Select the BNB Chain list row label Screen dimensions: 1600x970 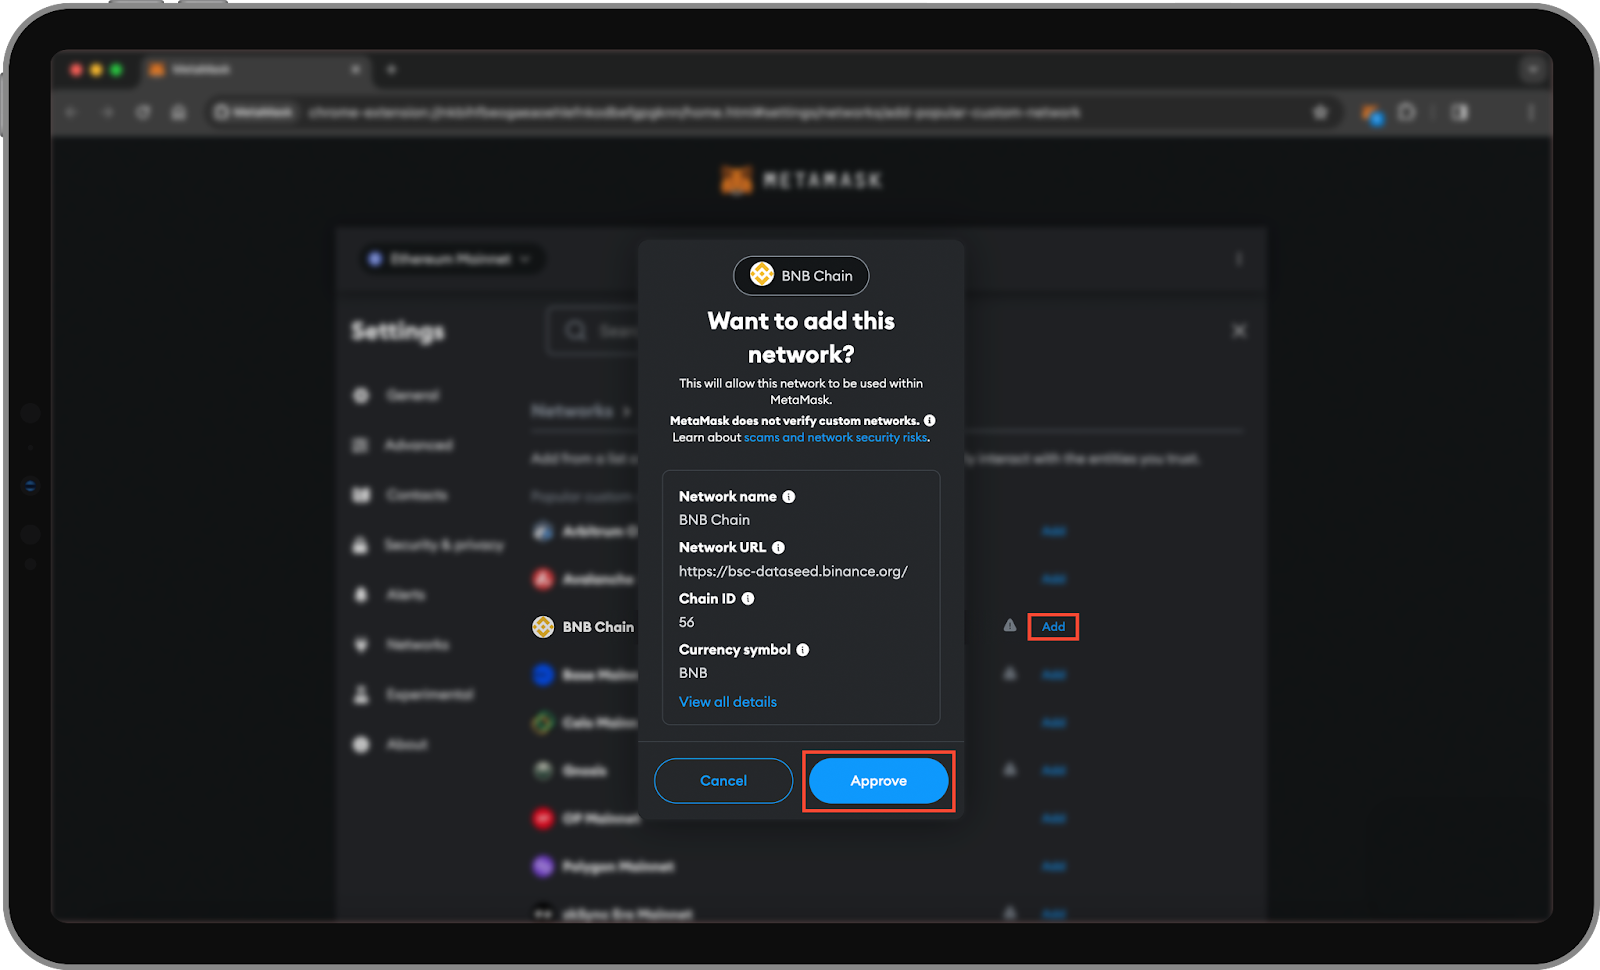(598, 627)
